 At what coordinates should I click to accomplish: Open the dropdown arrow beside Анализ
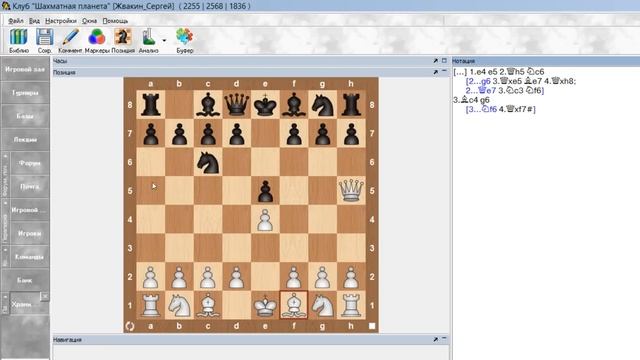click(x=164, y=40)
